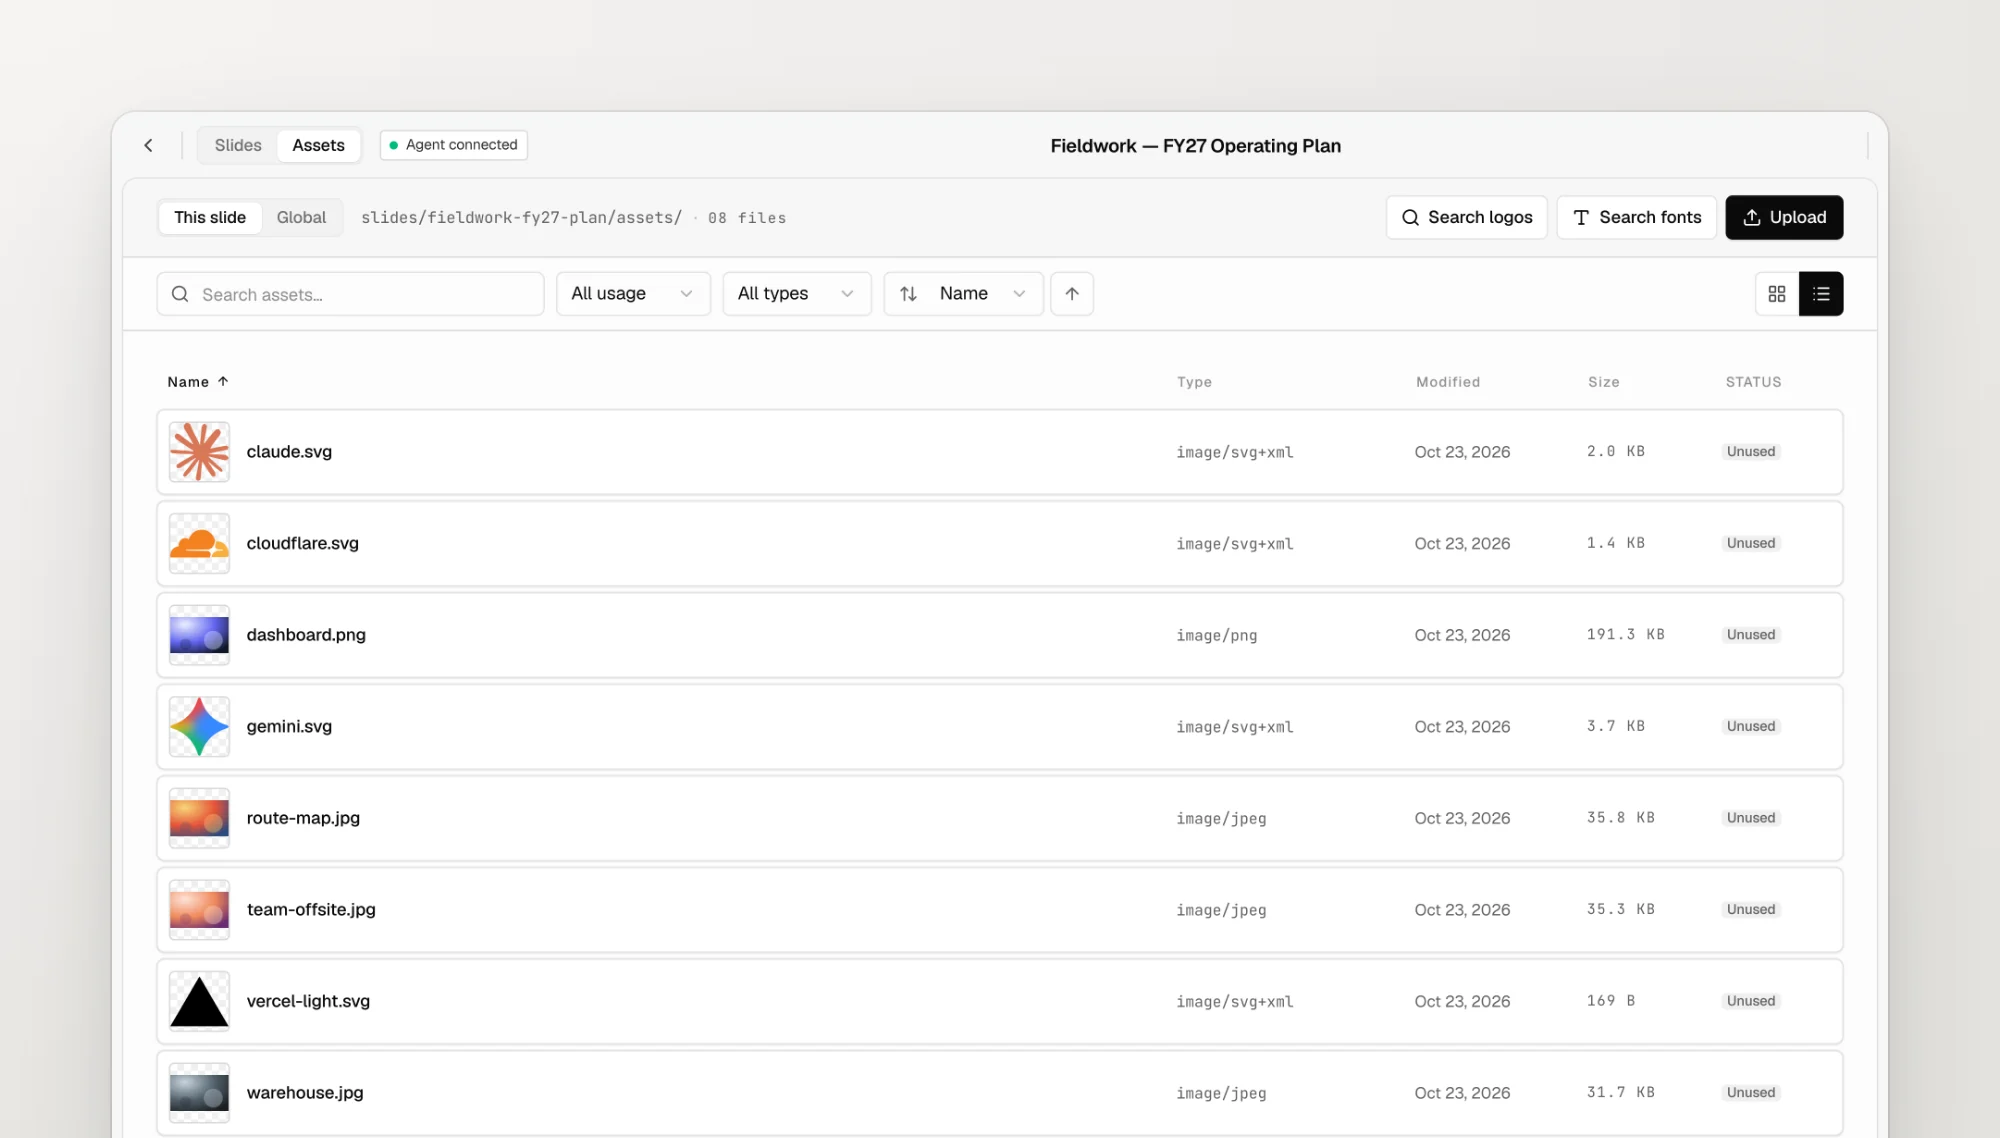Sort by the Name column header

pos(198,382)
